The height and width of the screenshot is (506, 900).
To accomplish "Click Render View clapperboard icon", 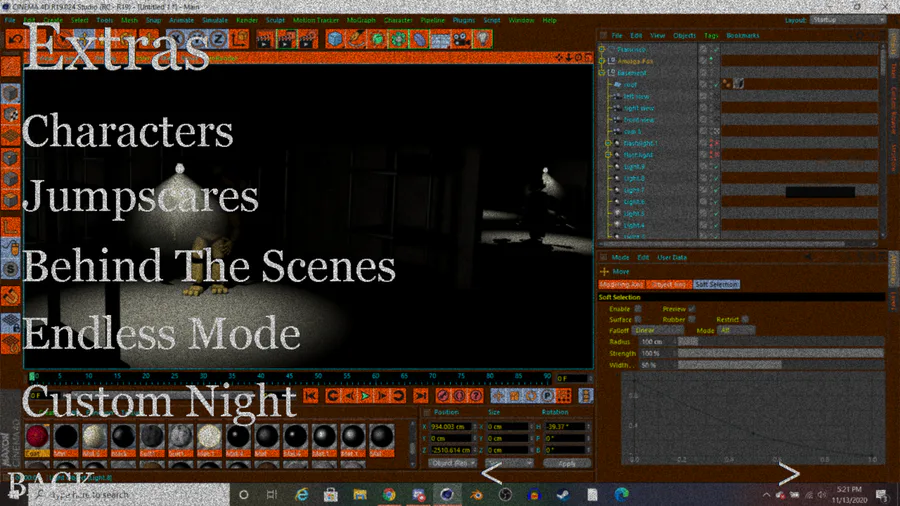I will point(265,39).
